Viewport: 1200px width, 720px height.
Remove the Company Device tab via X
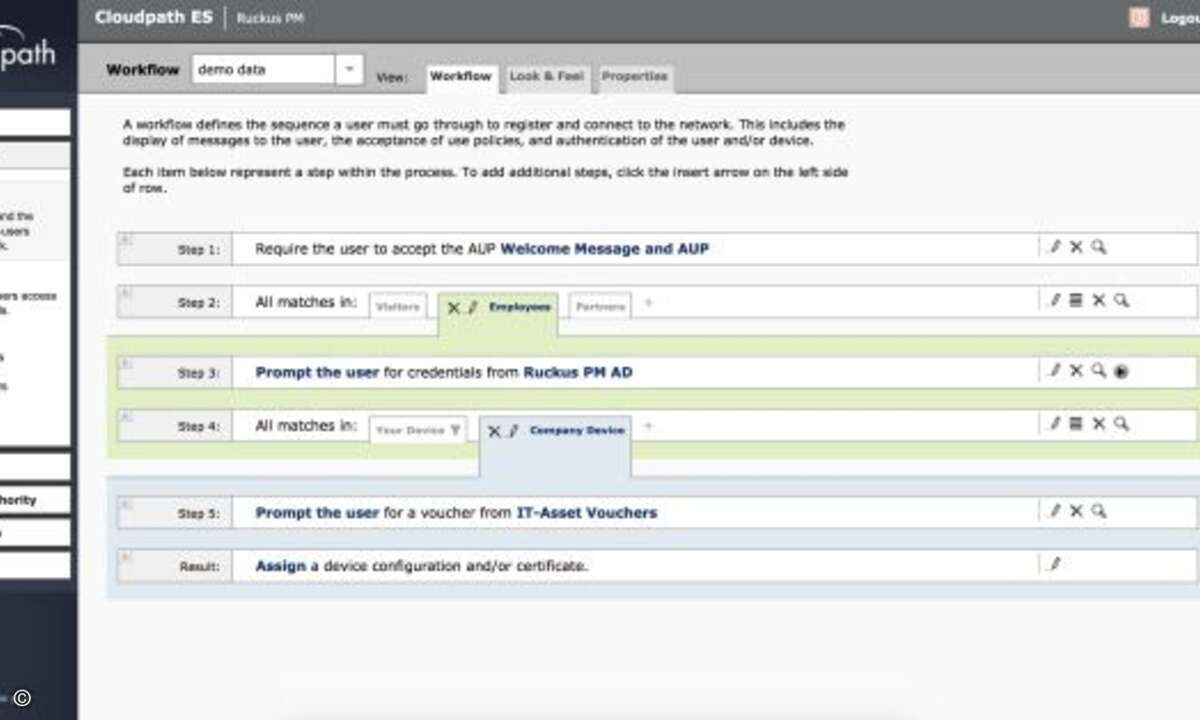[x=494, y=431]
